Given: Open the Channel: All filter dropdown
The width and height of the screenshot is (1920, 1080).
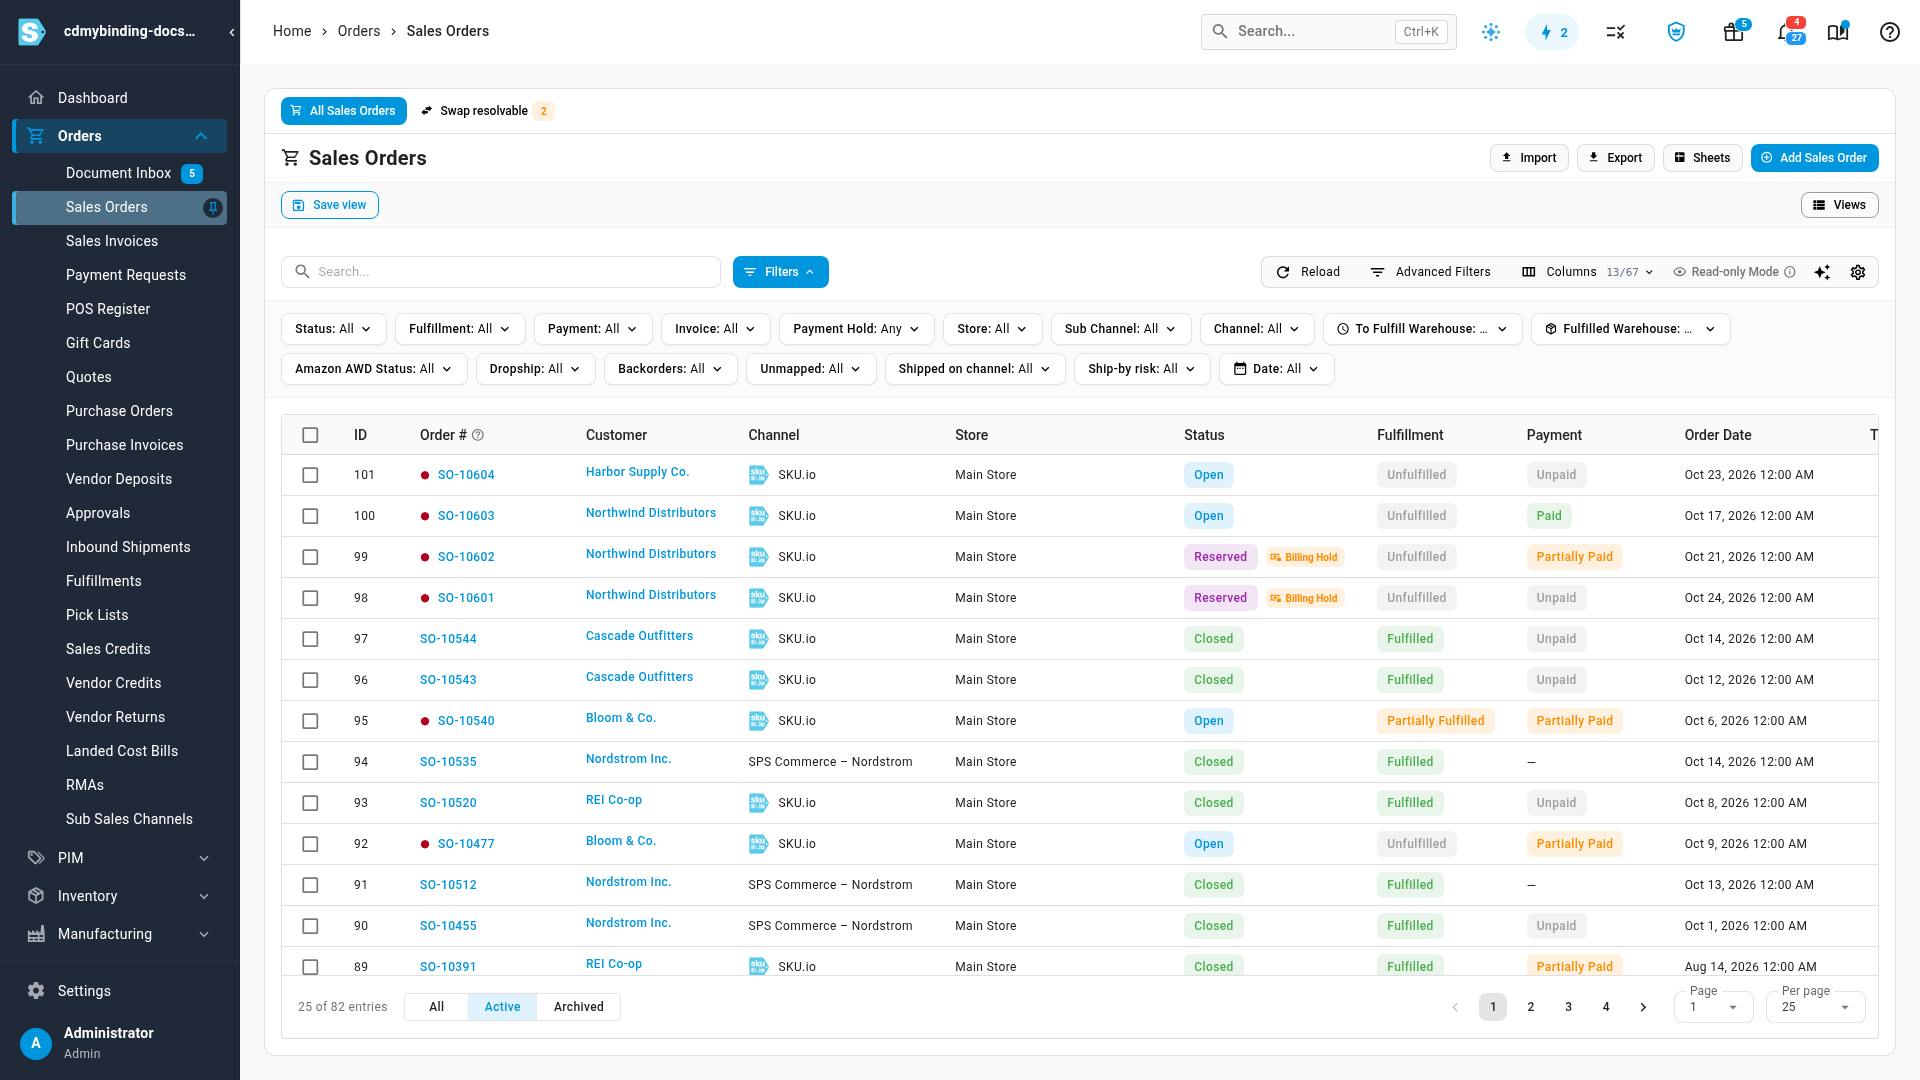Looking at the screenshot, I should (x=1257, y=329).
